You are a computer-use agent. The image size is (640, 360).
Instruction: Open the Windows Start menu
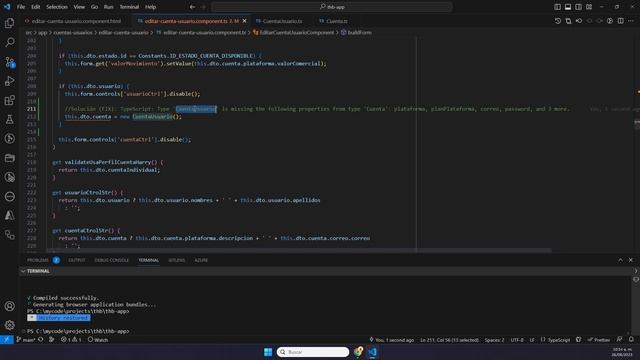click(x=268, y=352)
